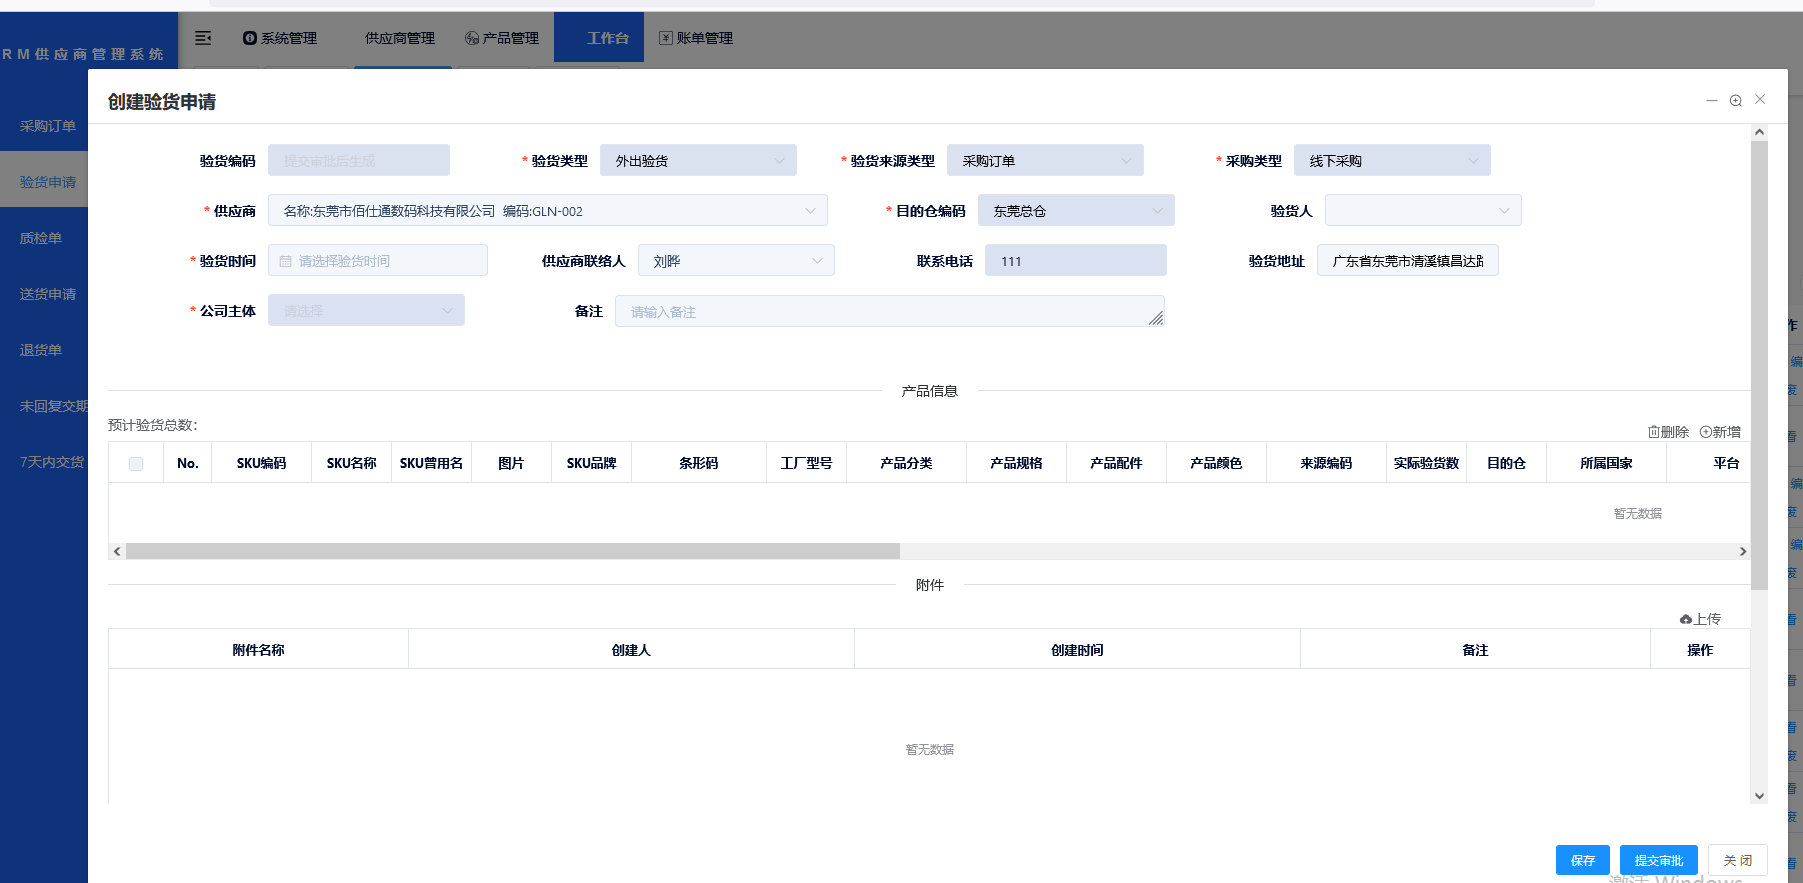1803x883 pixels.
Task: Select 采购订单 in the sidebar
Action: [x=46, y=126]
